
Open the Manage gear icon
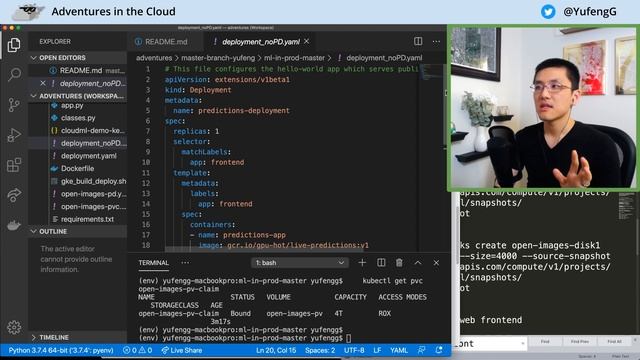pyautogui.click(x=14, y=327)
